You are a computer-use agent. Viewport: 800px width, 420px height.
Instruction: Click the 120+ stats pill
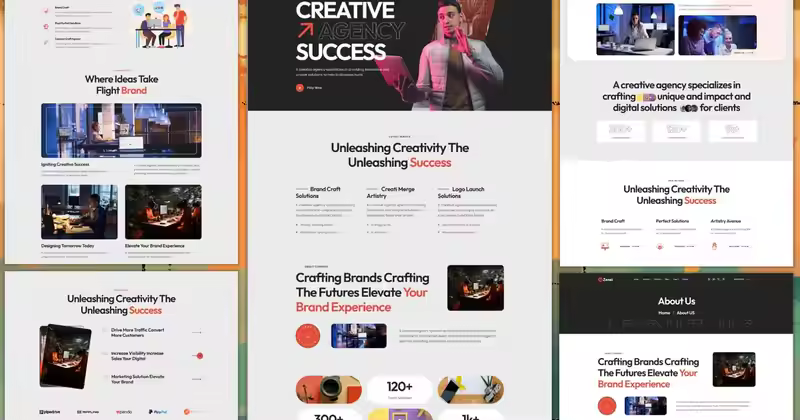tap(399, 390)
